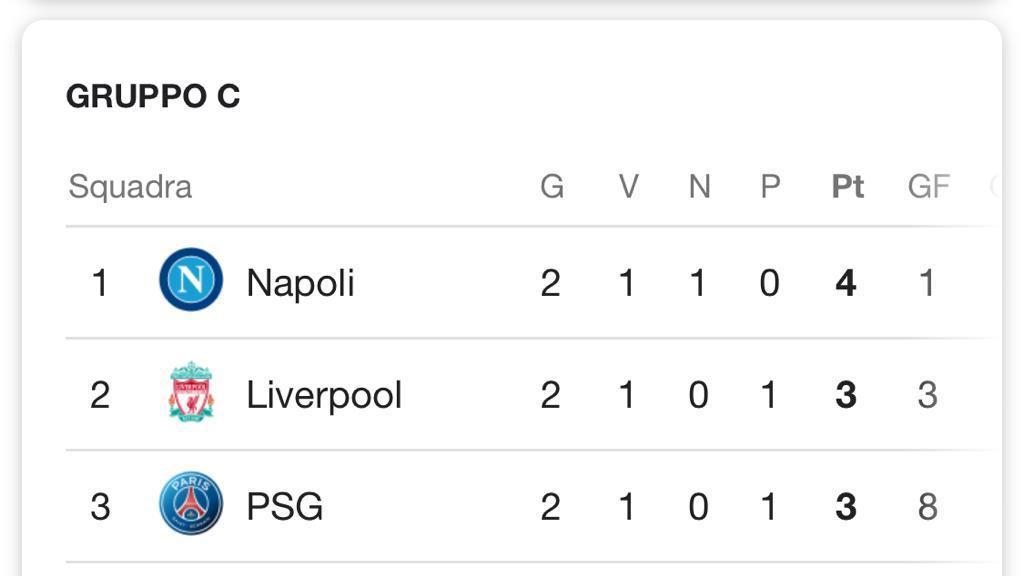Click the Napoli club crest
1024x576 pixels.
[x=190, y=280]
